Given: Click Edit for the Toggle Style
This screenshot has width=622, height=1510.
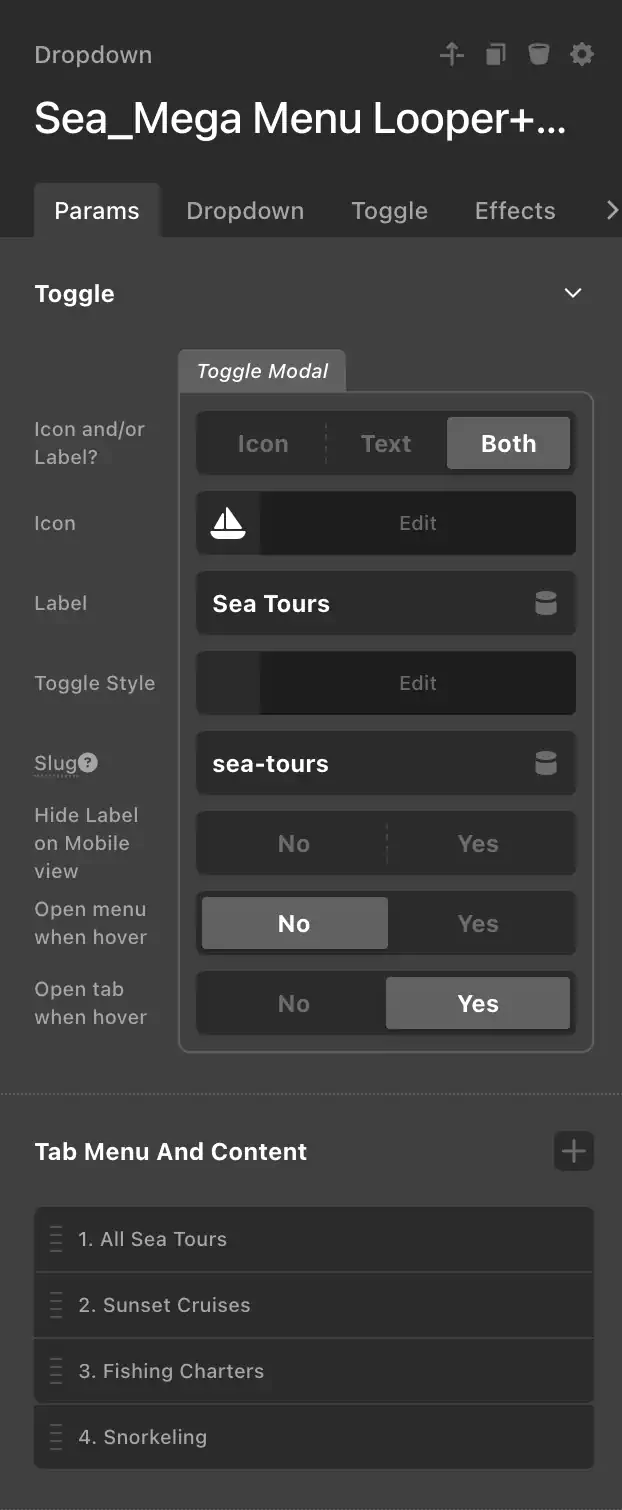Looking at the screenshot, I should [x=418, y=683].
